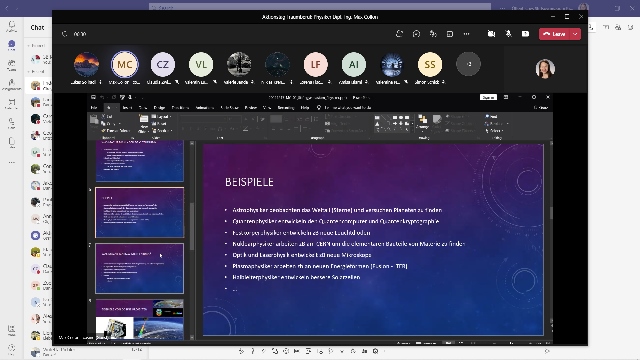The width and height of the screenshot is (640, 360).
Task: Open the Animations tab in shared PowerPoint
Action: 204,108
